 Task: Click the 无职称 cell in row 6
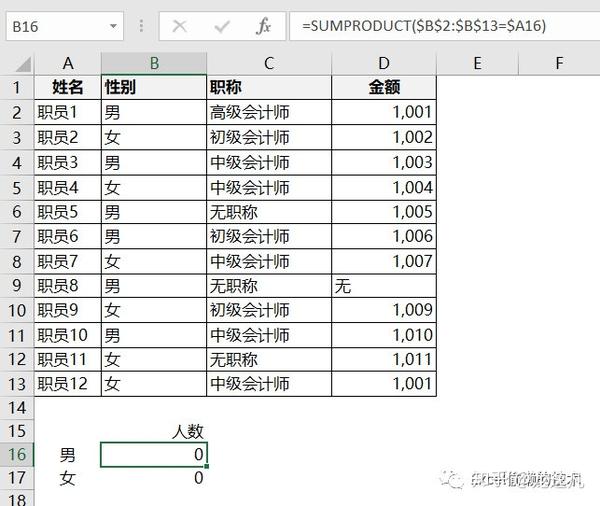pyautogui.click(x=269, y=212)
